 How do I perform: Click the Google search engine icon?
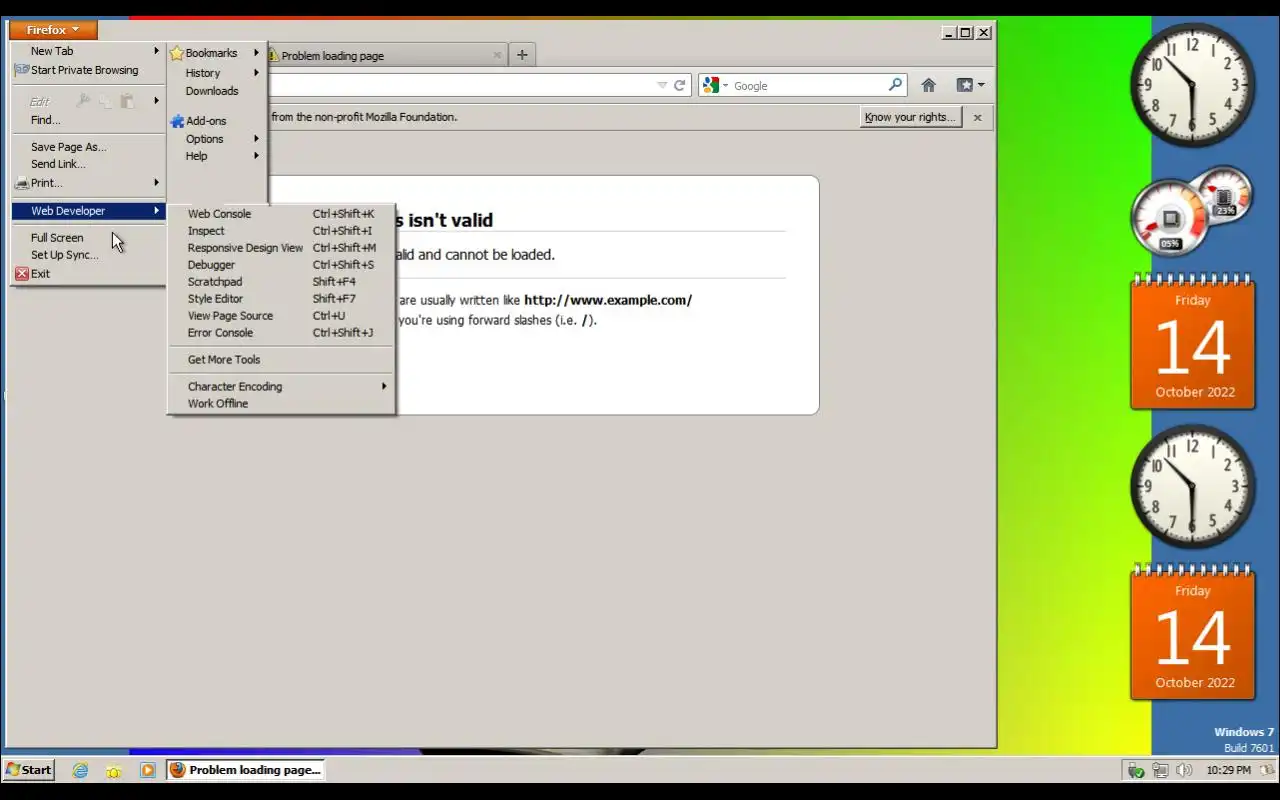711,86
